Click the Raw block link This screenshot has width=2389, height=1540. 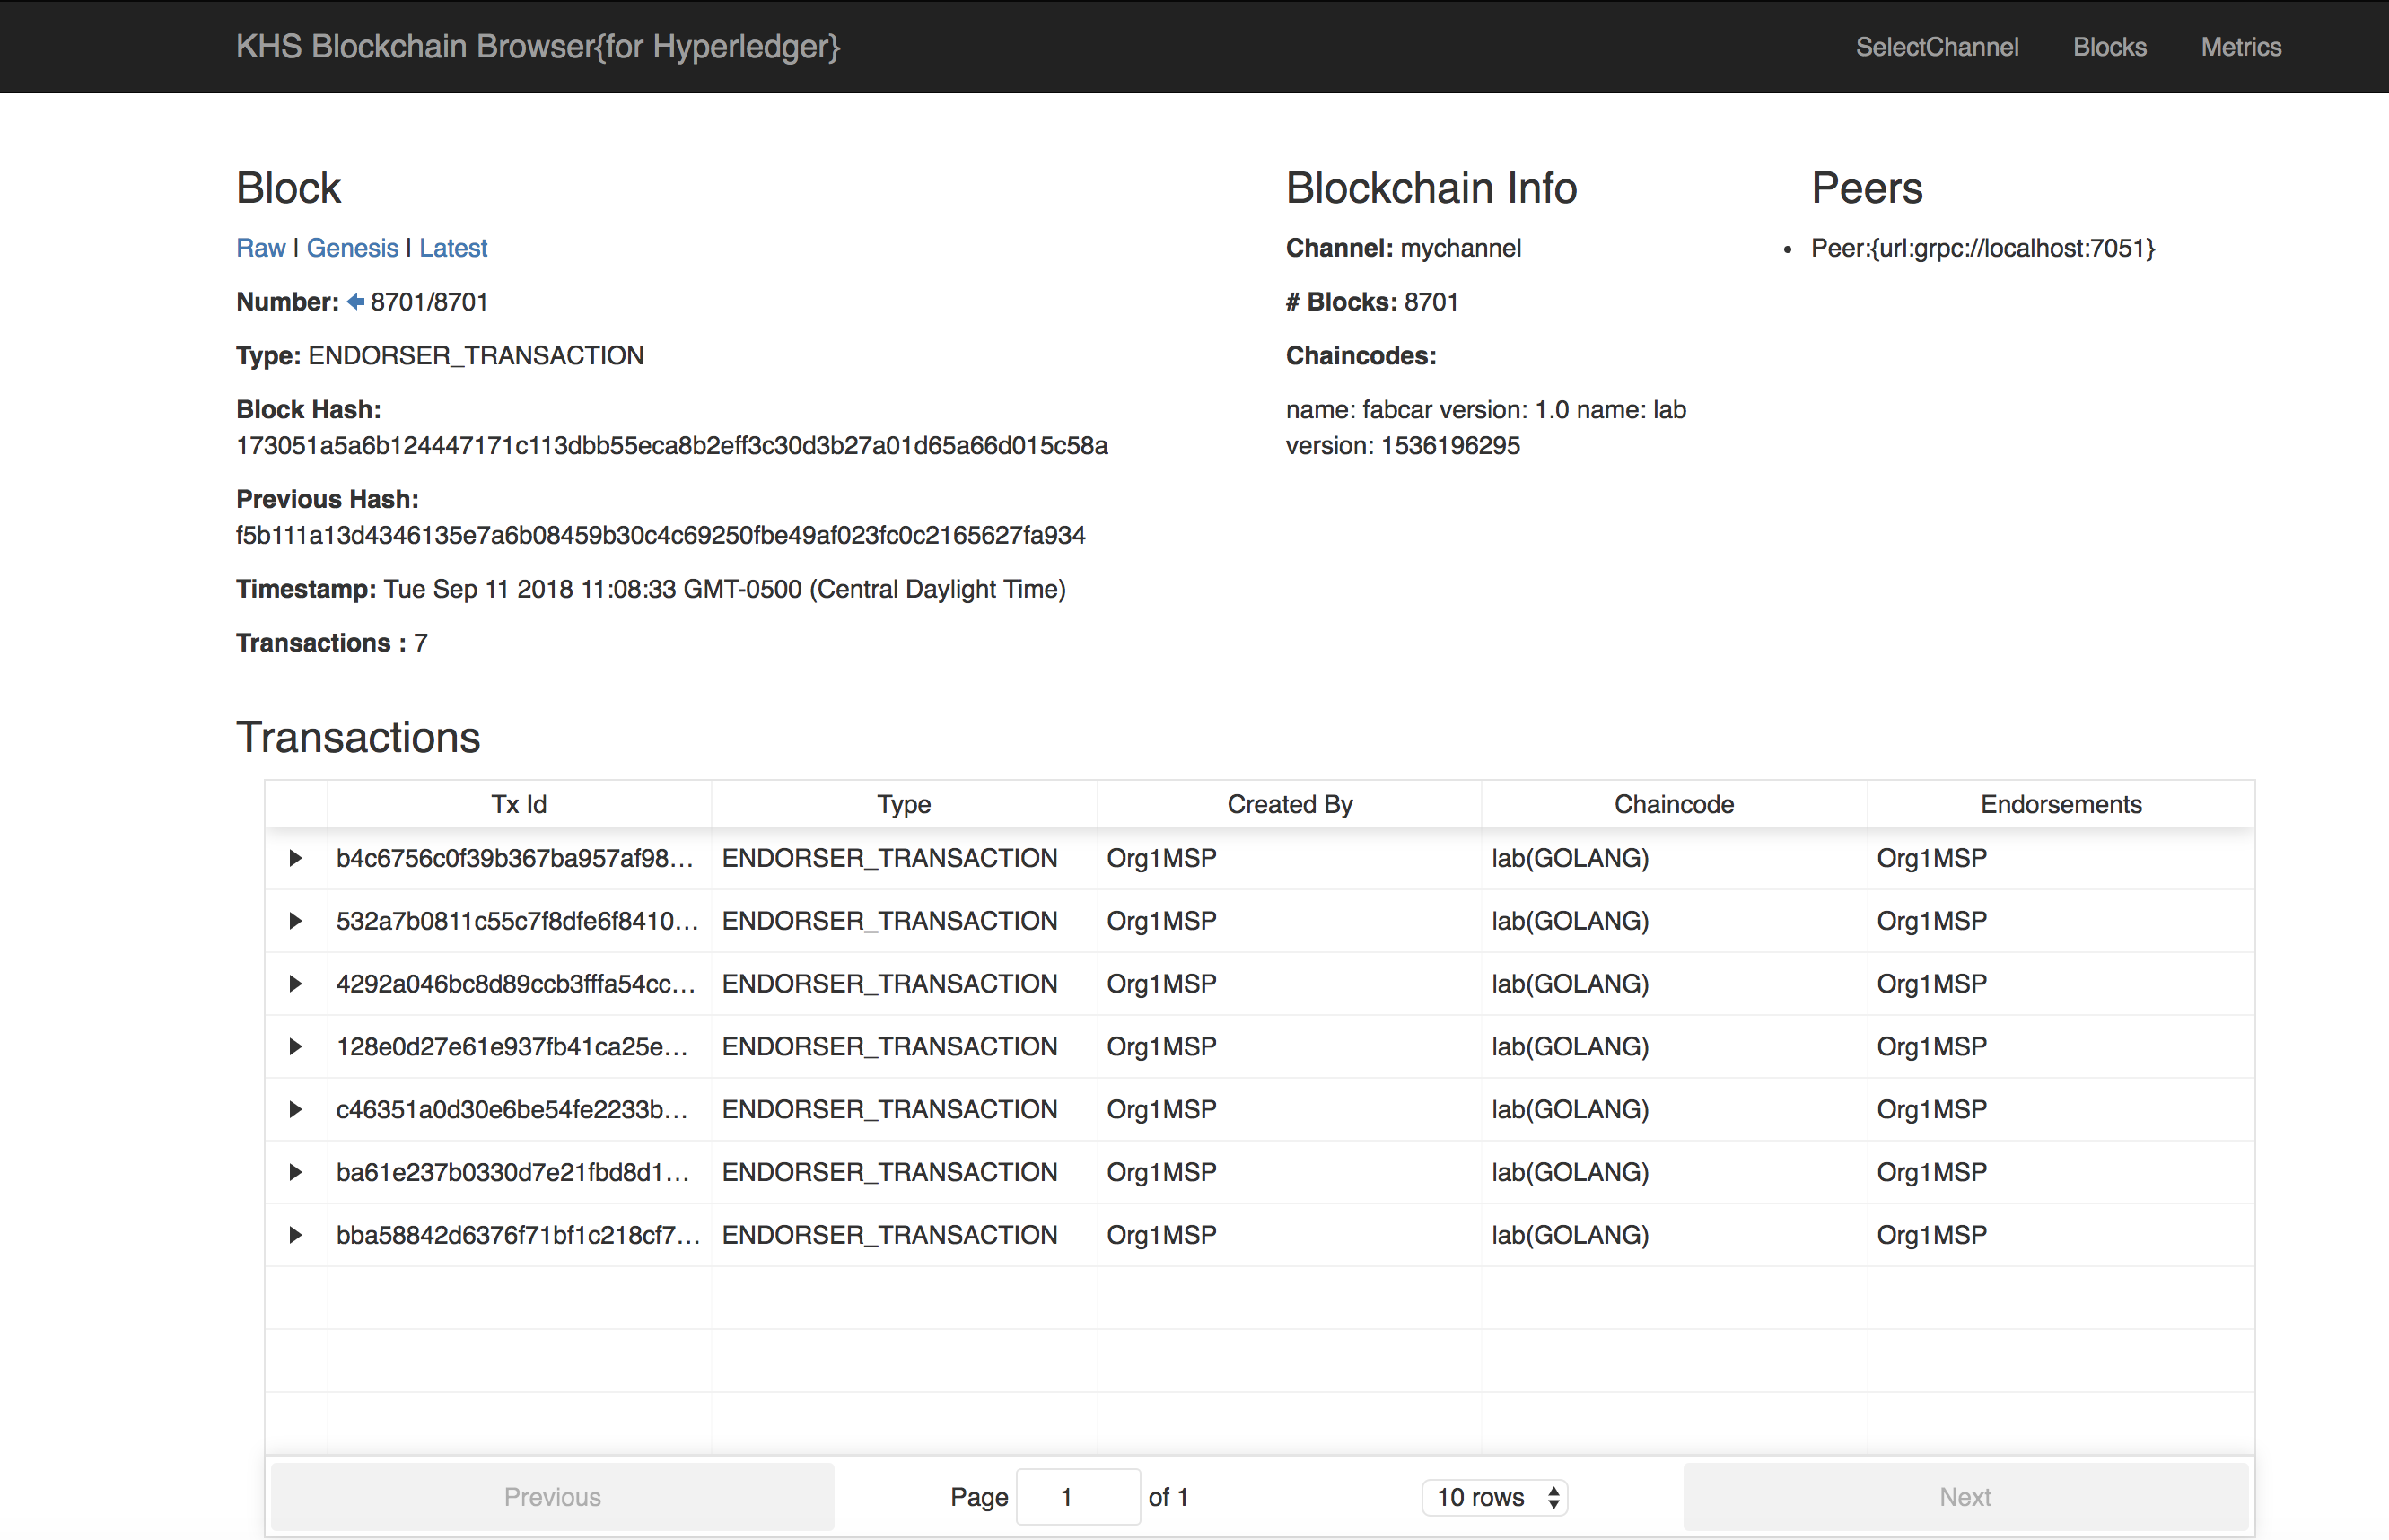coord(260,248)
